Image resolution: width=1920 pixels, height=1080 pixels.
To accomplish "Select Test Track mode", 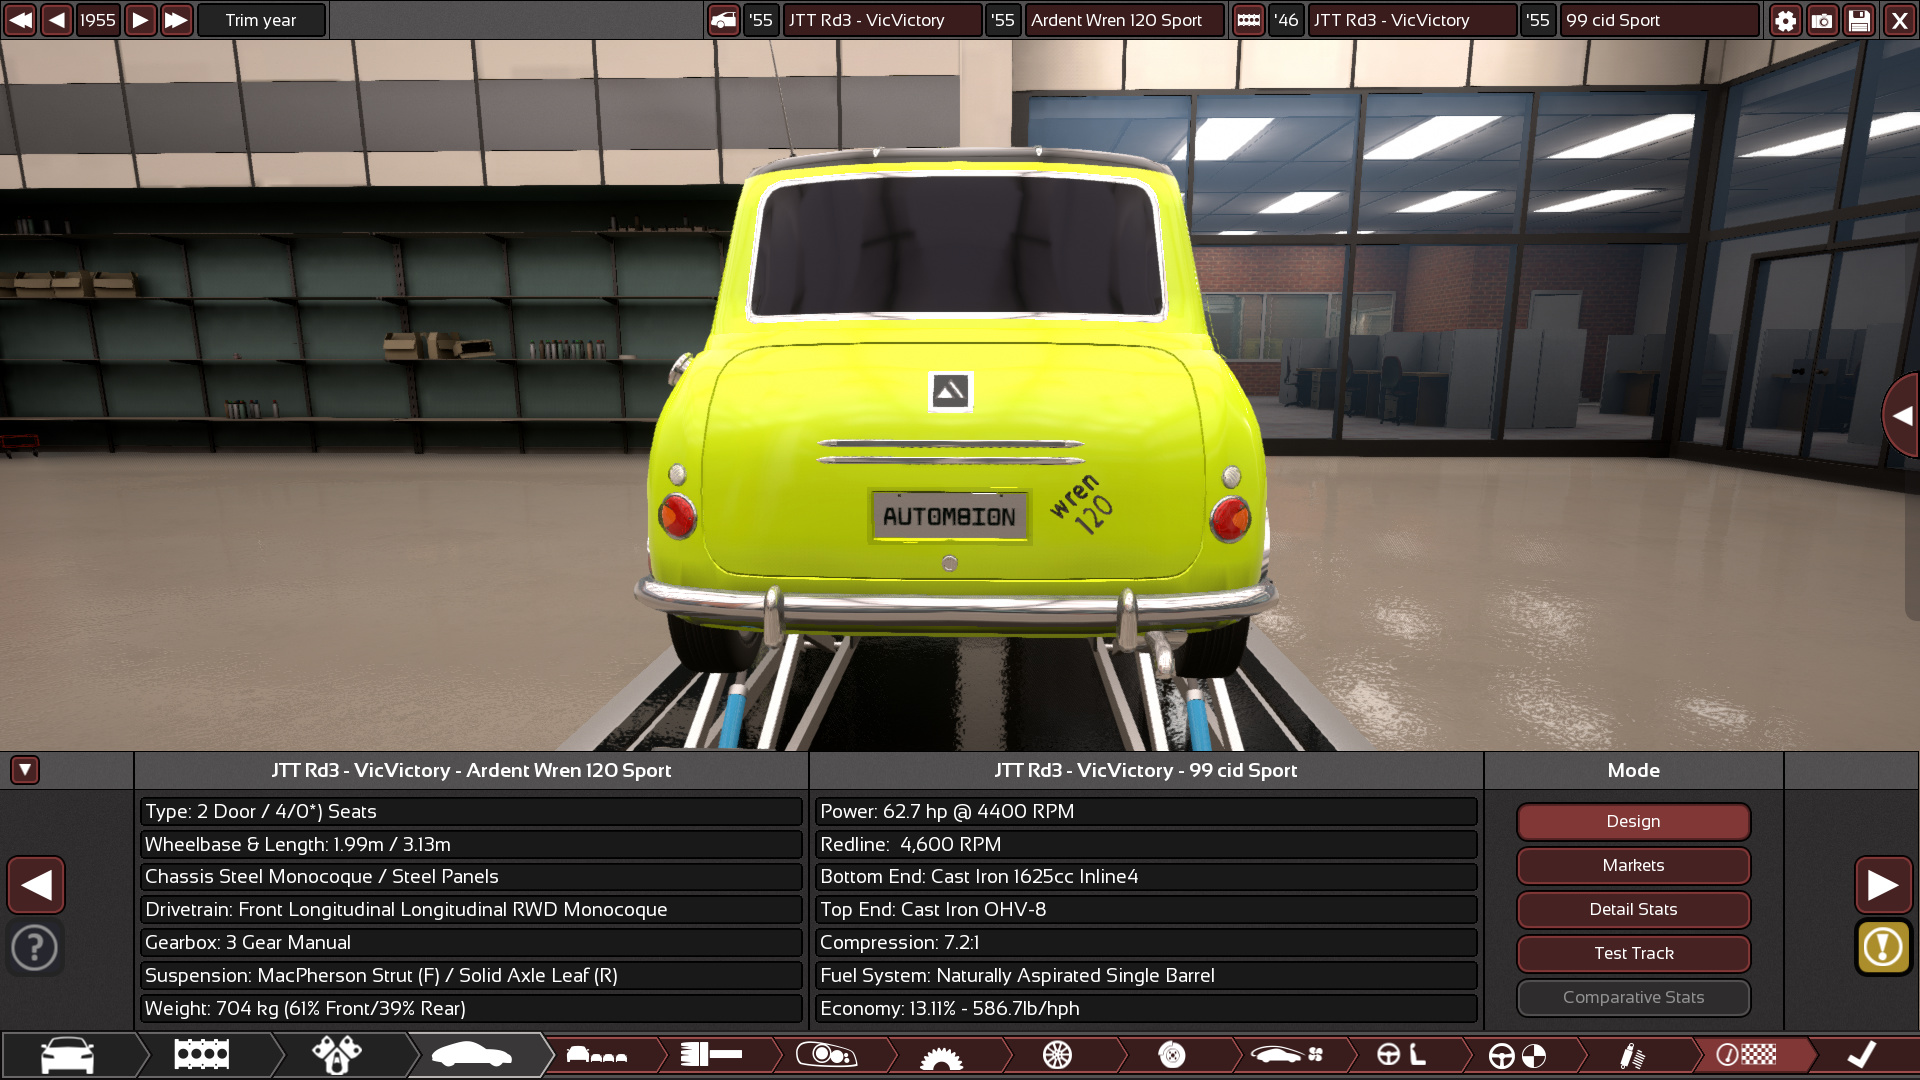I will tap(1633, 953).
